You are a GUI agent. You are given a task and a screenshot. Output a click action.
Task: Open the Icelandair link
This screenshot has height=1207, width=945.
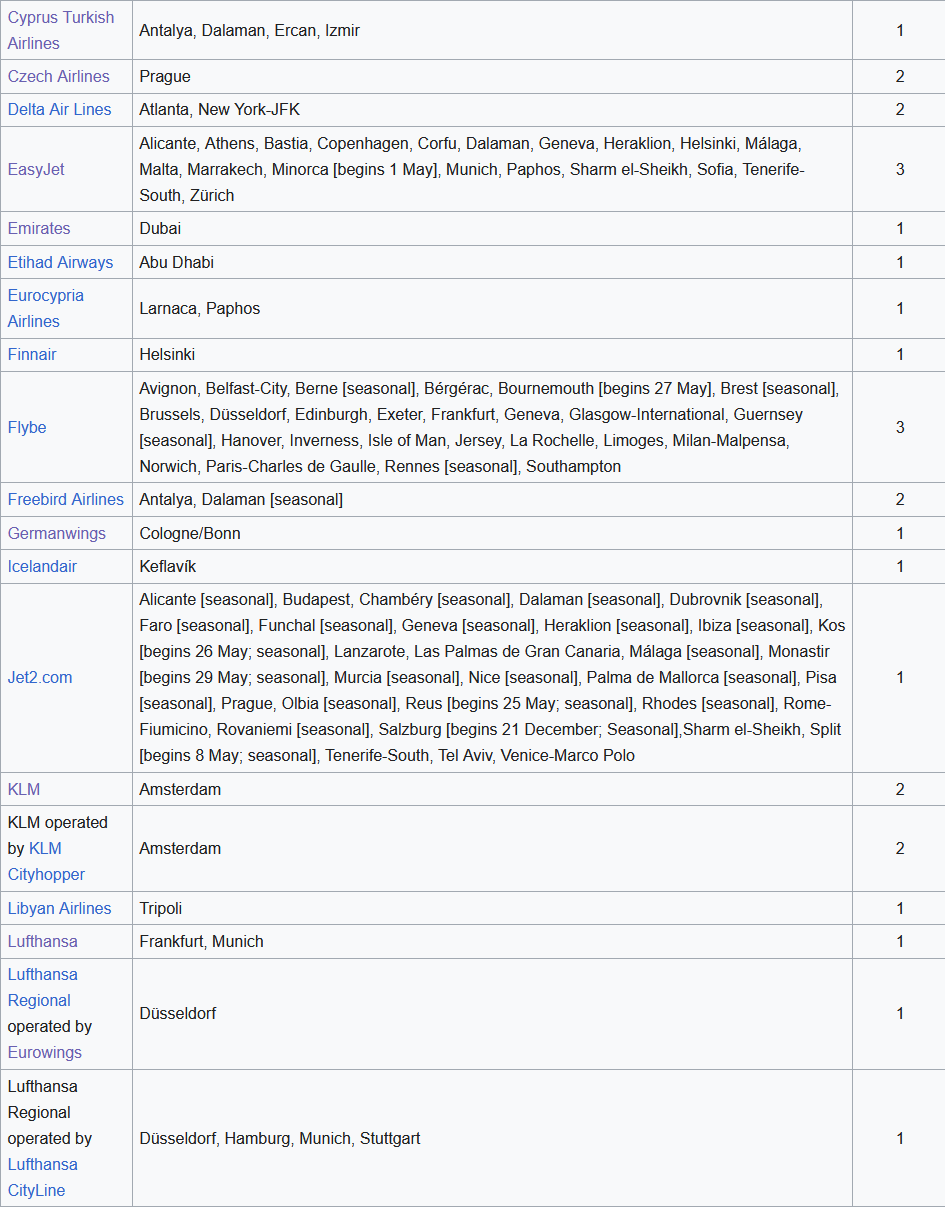tap(42, 566)
